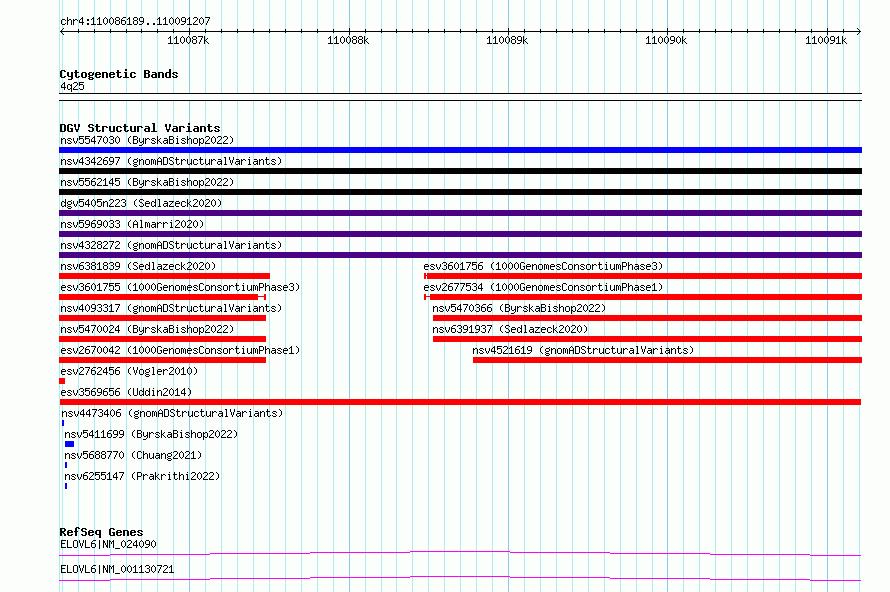Image resolution: width=890 pixels, height=592 pixels.
Task: Select the 110088k ruler tick label
Action: click(348, 40)
